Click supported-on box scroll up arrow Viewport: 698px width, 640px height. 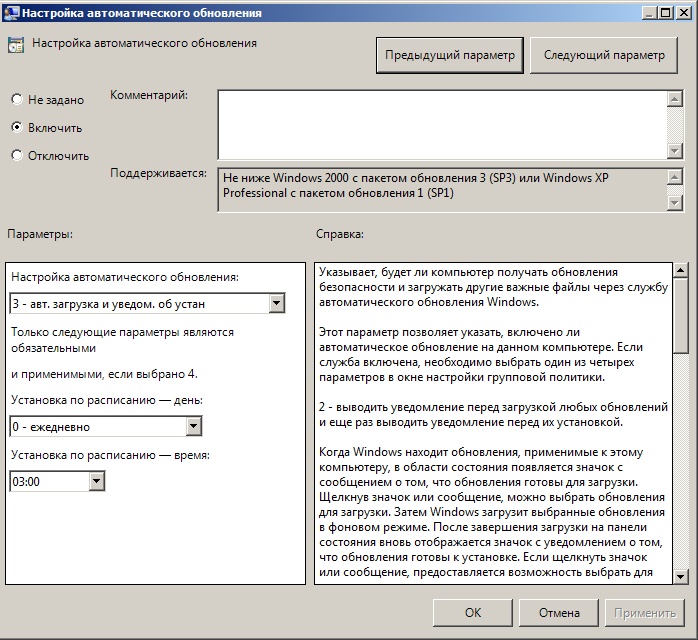[x=675, y=177]
